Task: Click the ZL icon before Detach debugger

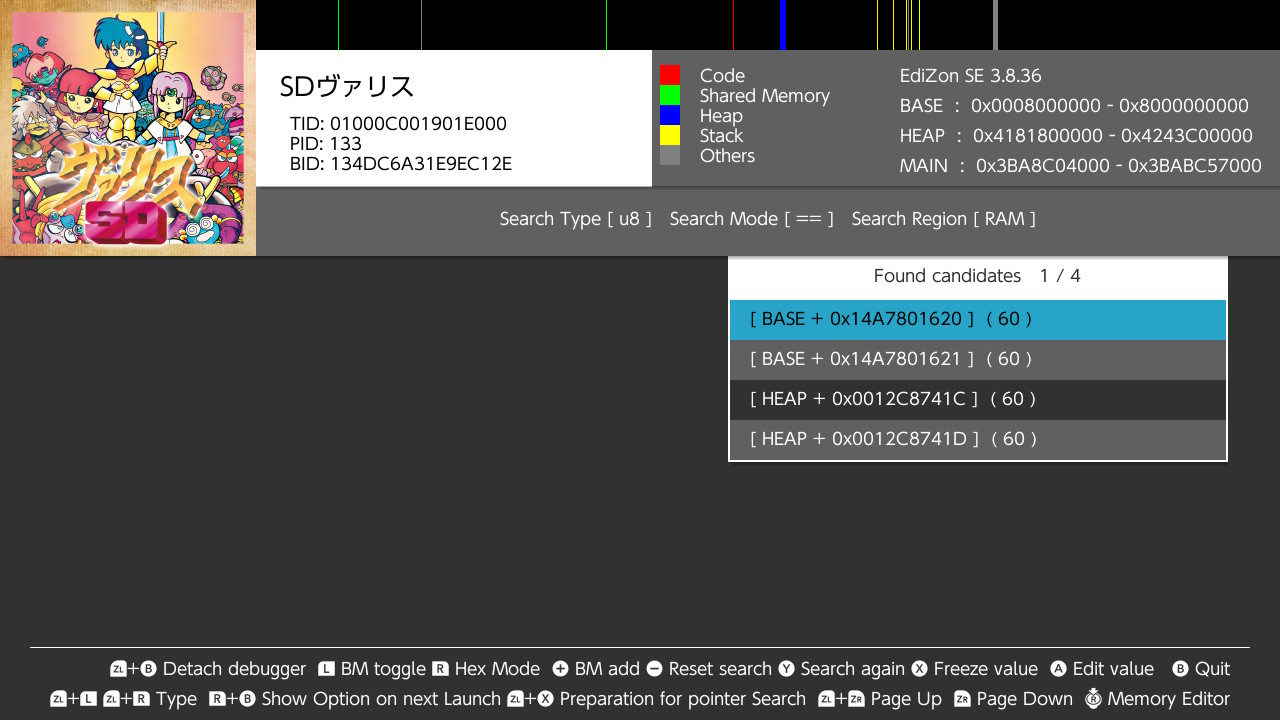Action: [x=118, y=669]
